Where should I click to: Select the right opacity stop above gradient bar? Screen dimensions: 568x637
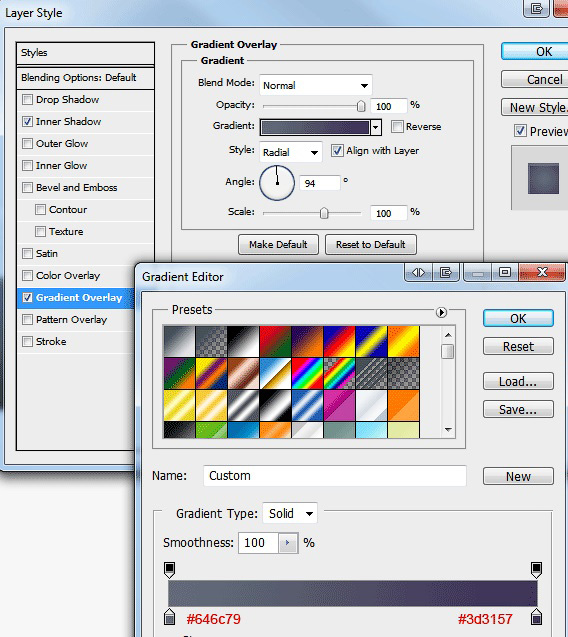click(536, 570)
